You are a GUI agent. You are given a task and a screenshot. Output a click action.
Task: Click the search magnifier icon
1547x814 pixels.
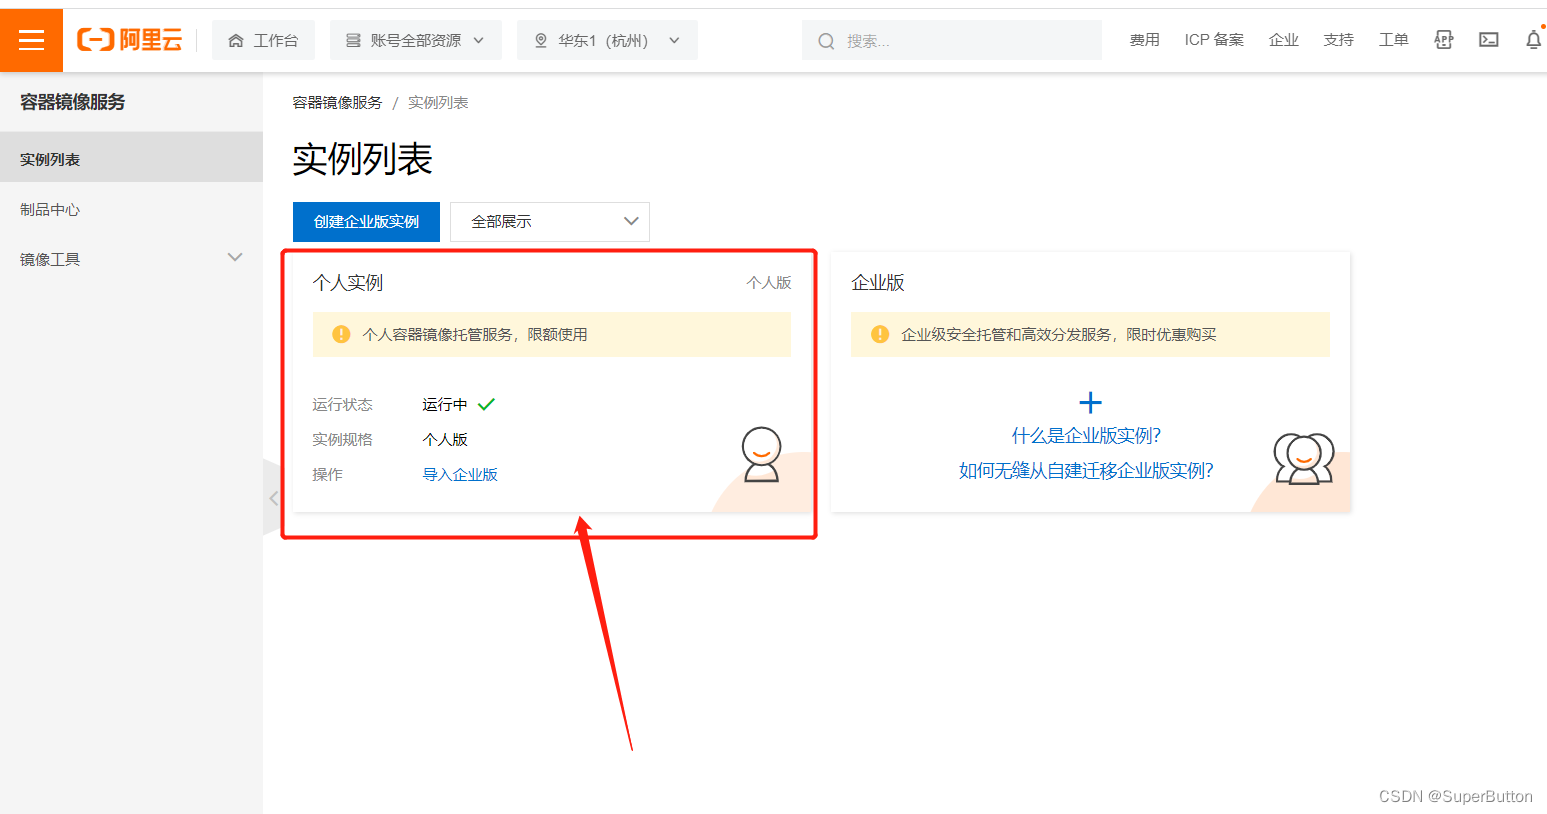(826, 41)
